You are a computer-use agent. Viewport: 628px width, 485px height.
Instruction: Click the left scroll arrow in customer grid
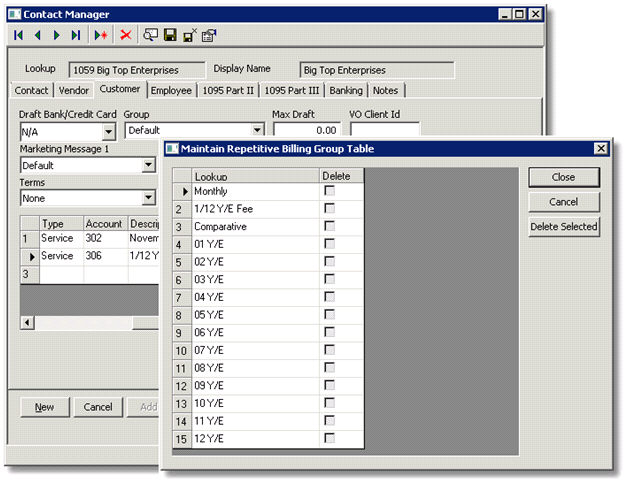[27, 322]
